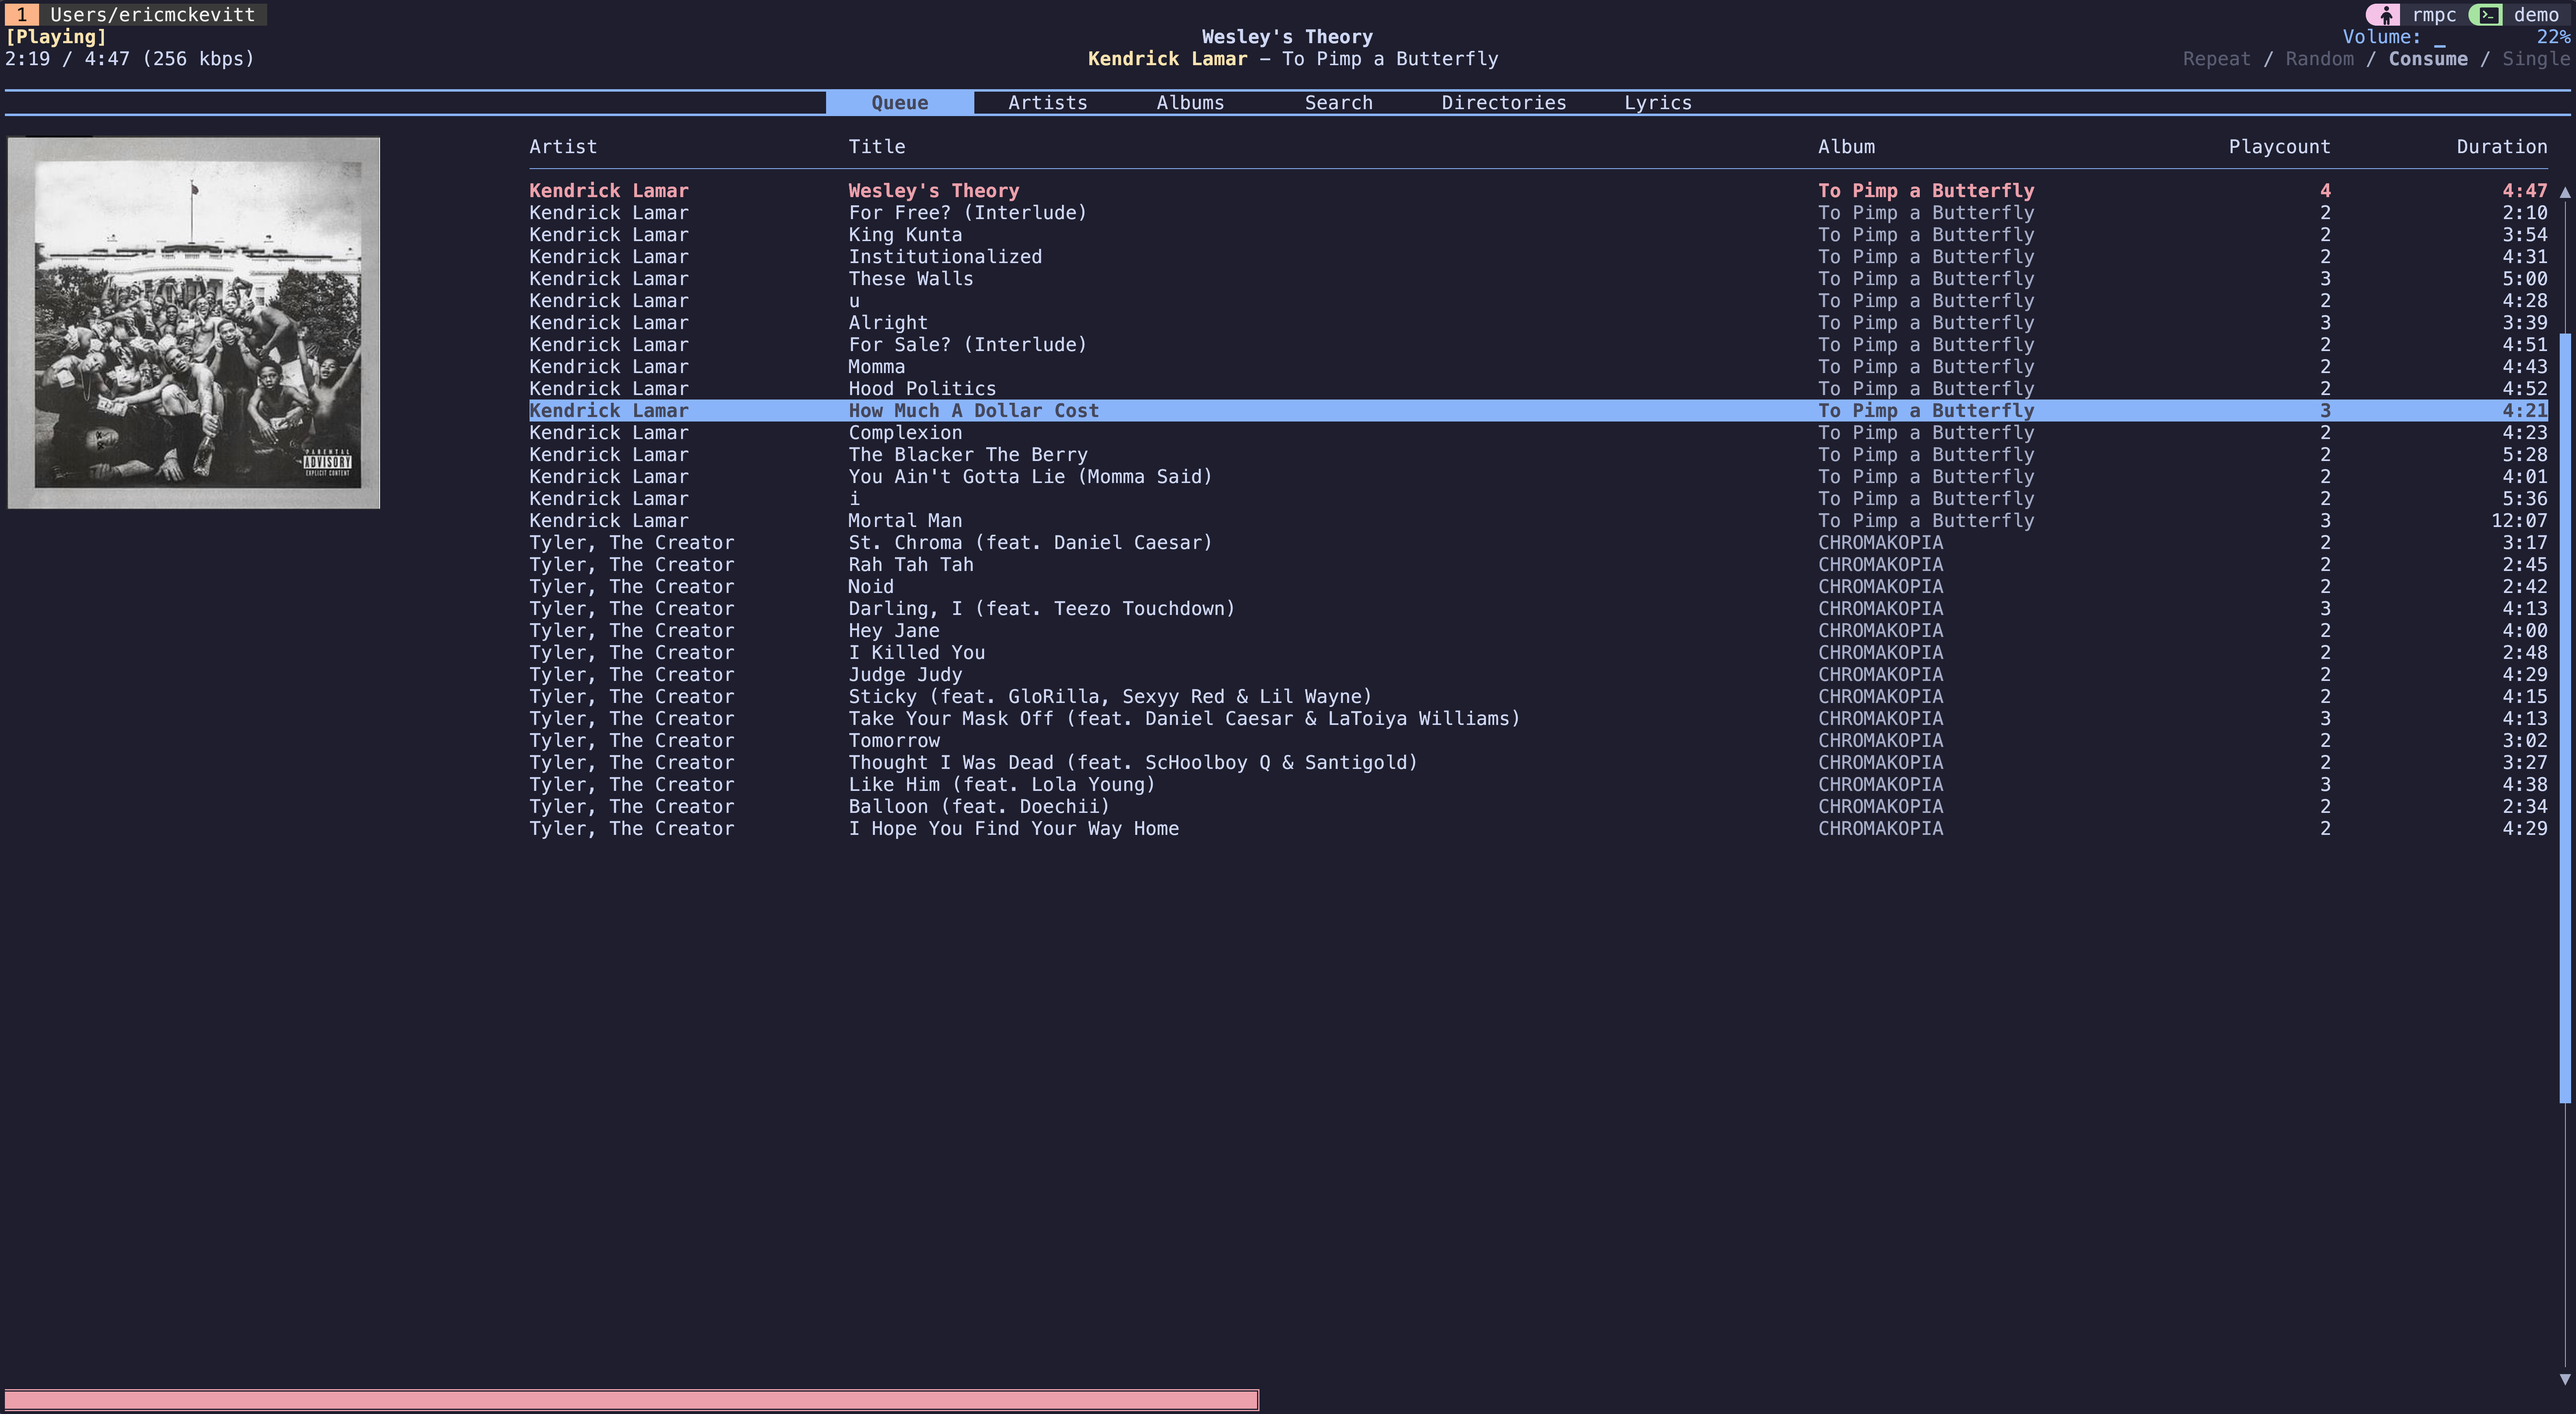Select "The Blacker The Berry" track
The image size is (2576, 1414).
tap(1538, 455)
